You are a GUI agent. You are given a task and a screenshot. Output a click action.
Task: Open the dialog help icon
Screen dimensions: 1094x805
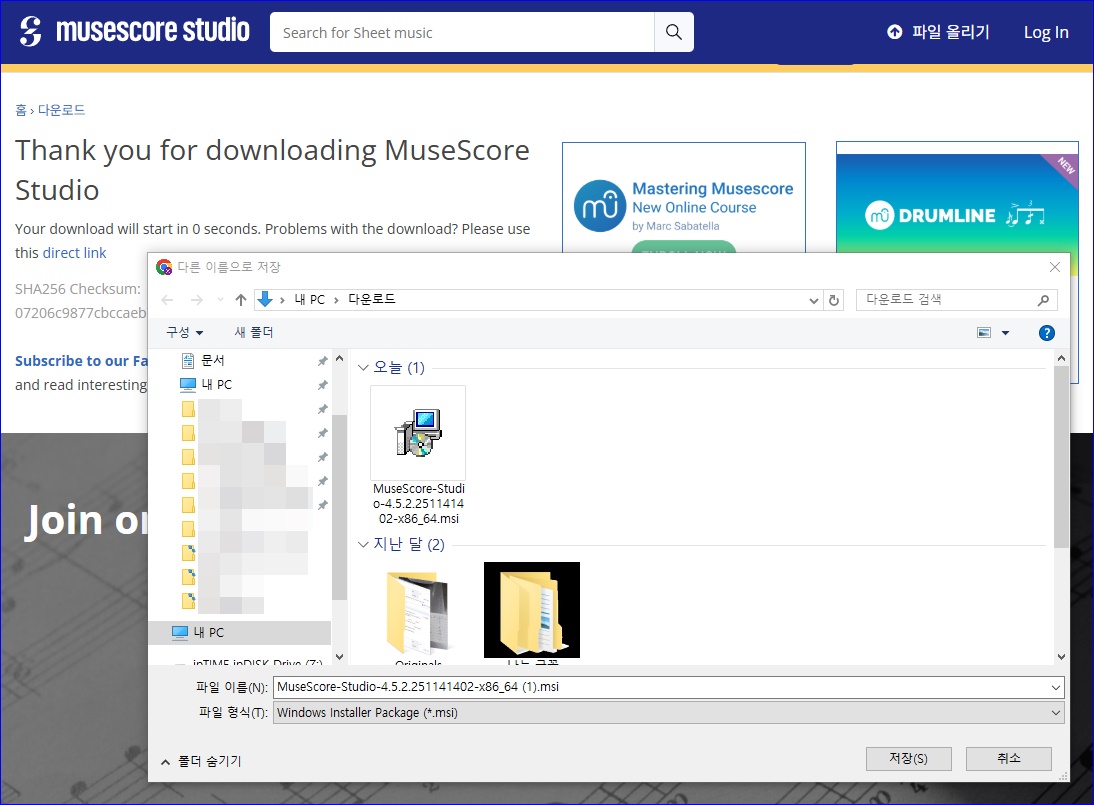[x=1047, y=333]
